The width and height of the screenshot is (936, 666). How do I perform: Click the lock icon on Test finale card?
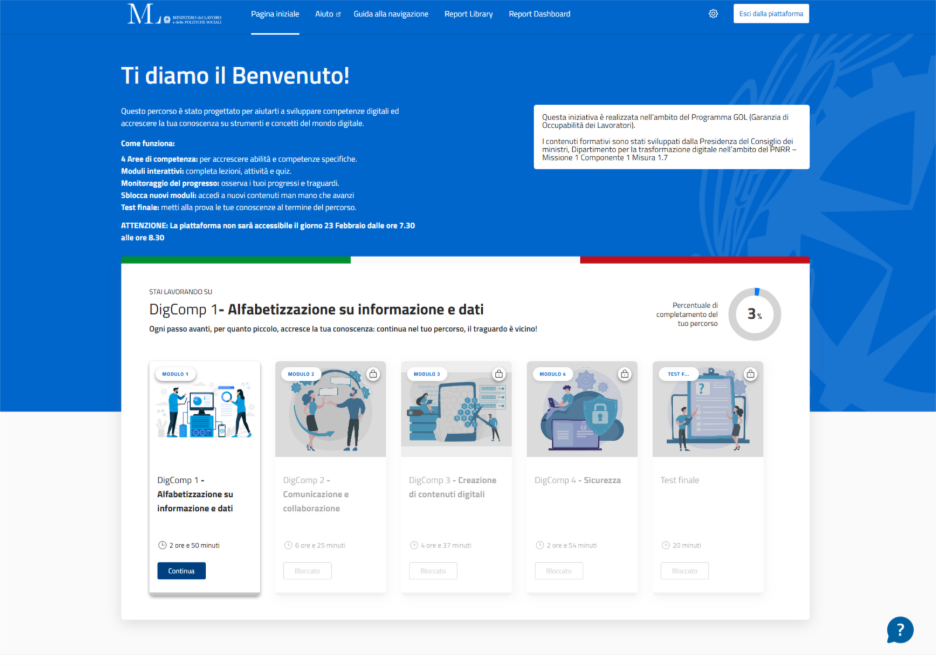point(750,374)
